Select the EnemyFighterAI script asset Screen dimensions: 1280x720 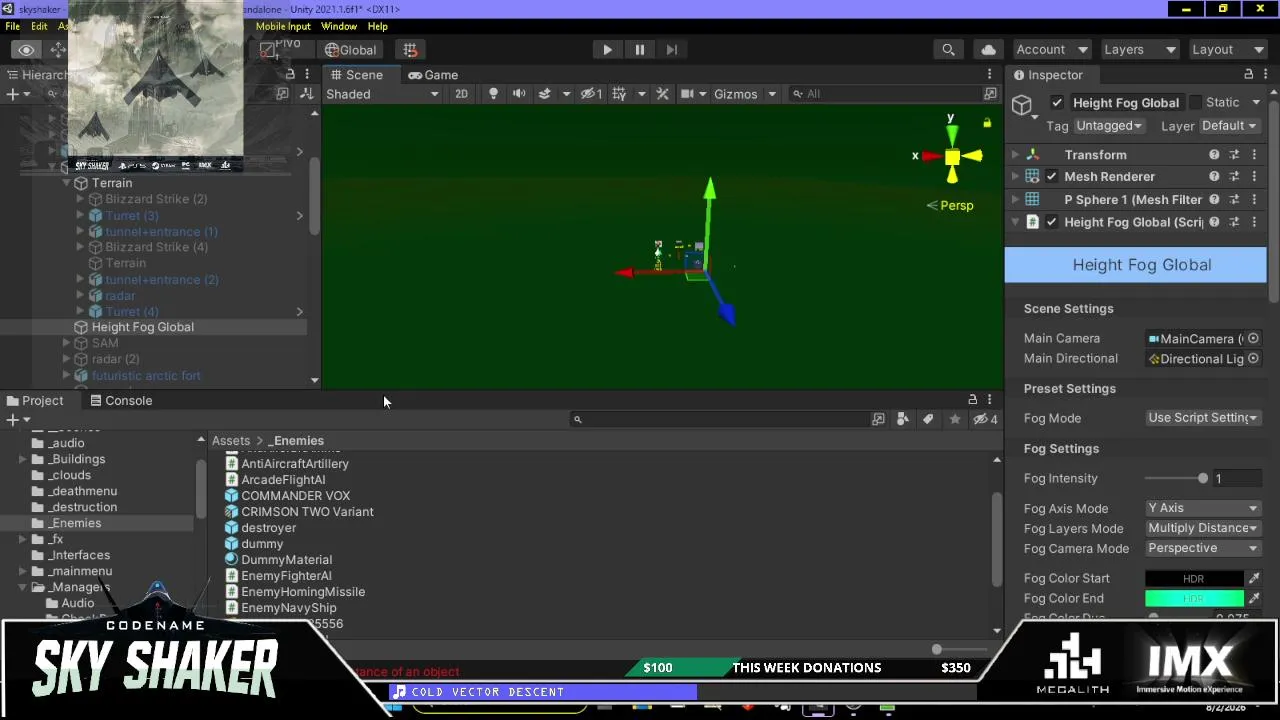[286, 576]
